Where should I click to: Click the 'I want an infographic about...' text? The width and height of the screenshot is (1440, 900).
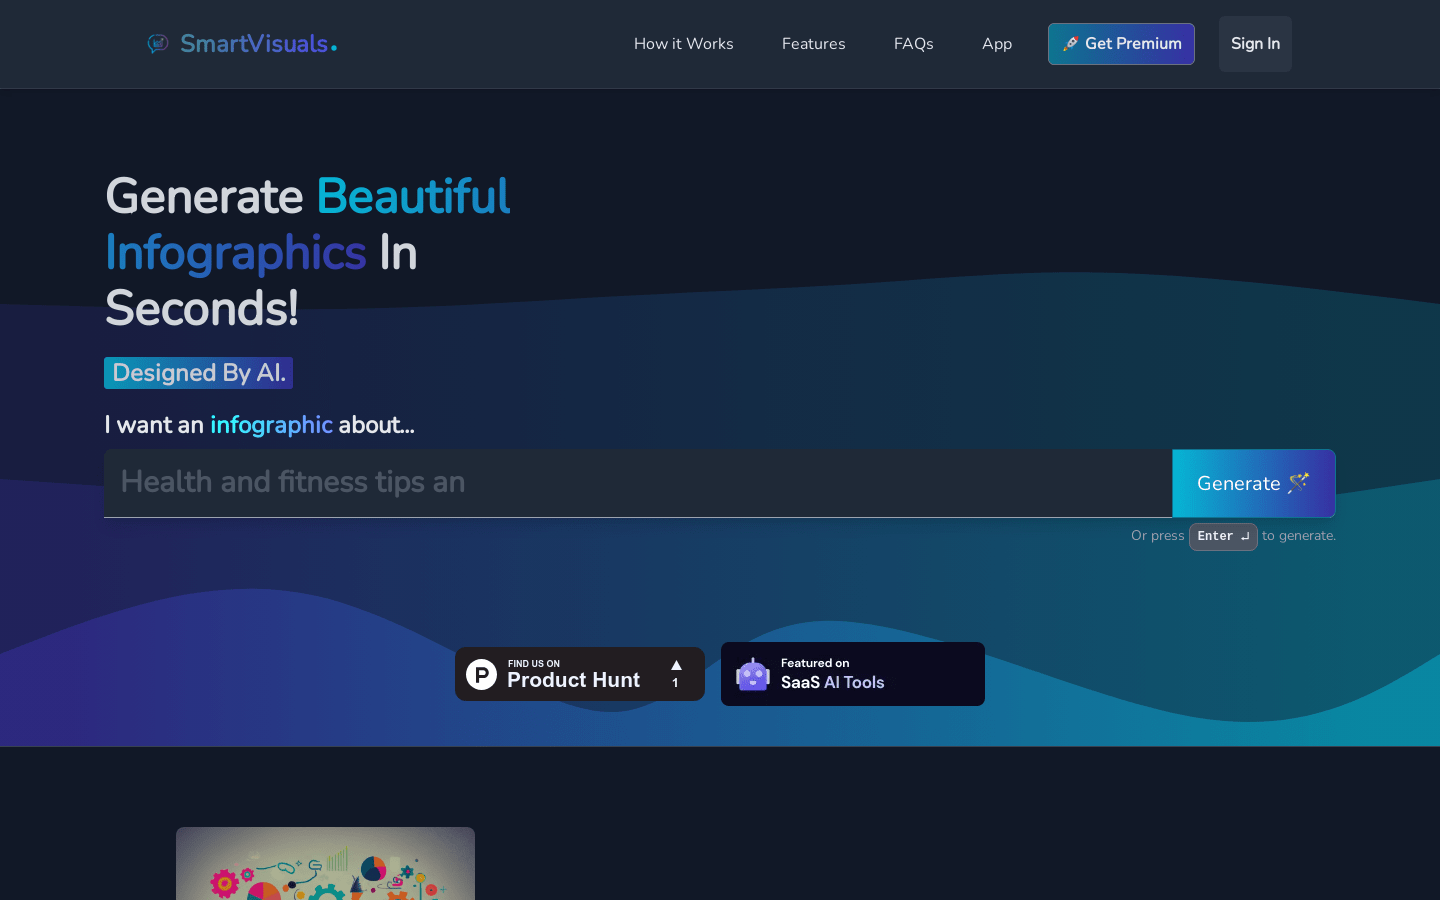259,425
